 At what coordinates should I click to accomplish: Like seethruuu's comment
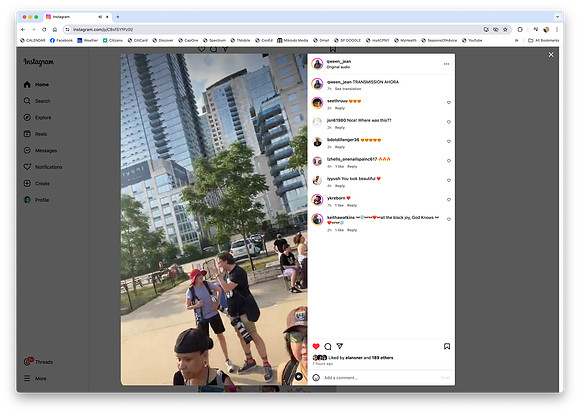click(x=449, y=102)
